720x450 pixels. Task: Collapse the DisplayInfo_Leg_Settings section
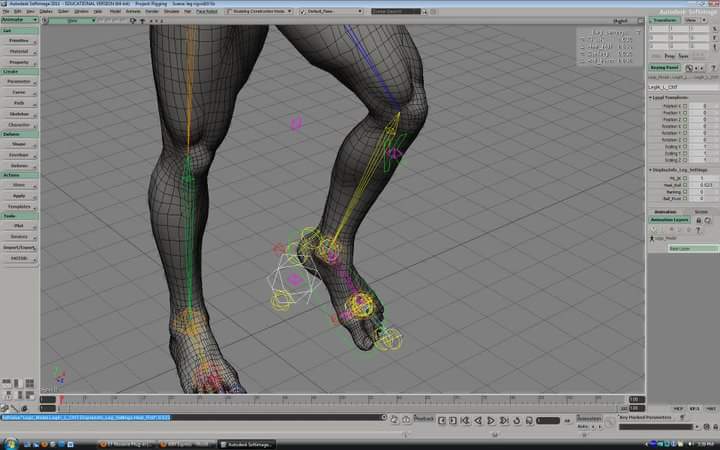(x=651, y=170)
